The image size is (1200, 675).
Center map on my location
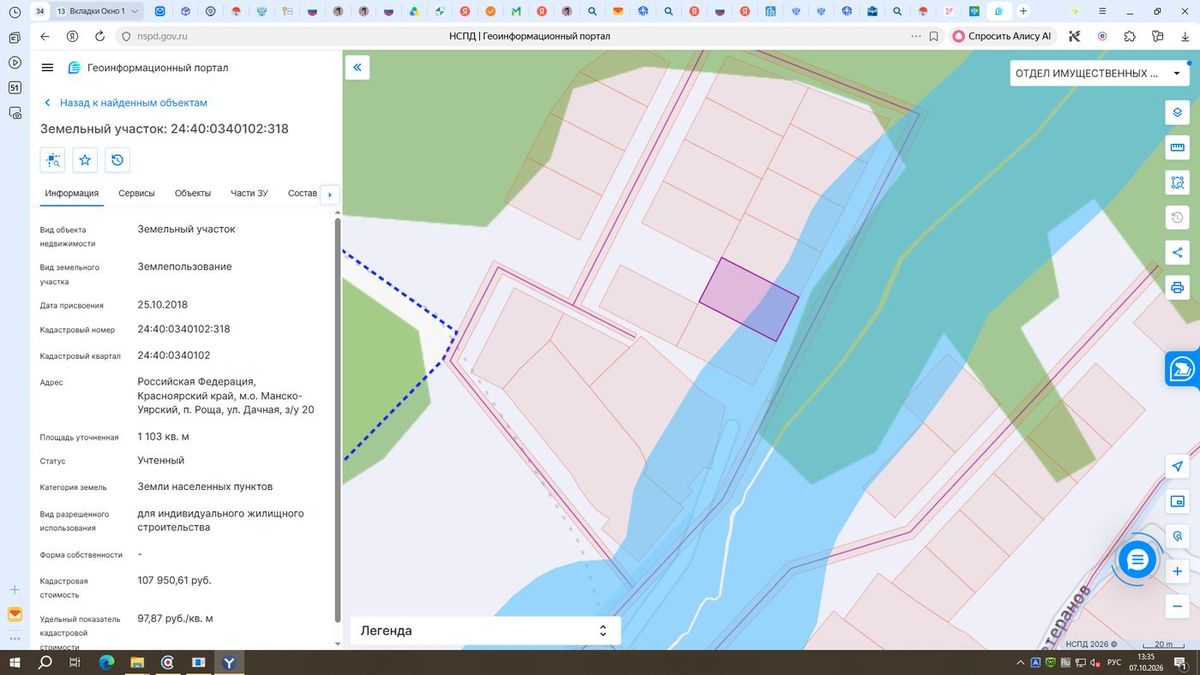[1177, 466]
